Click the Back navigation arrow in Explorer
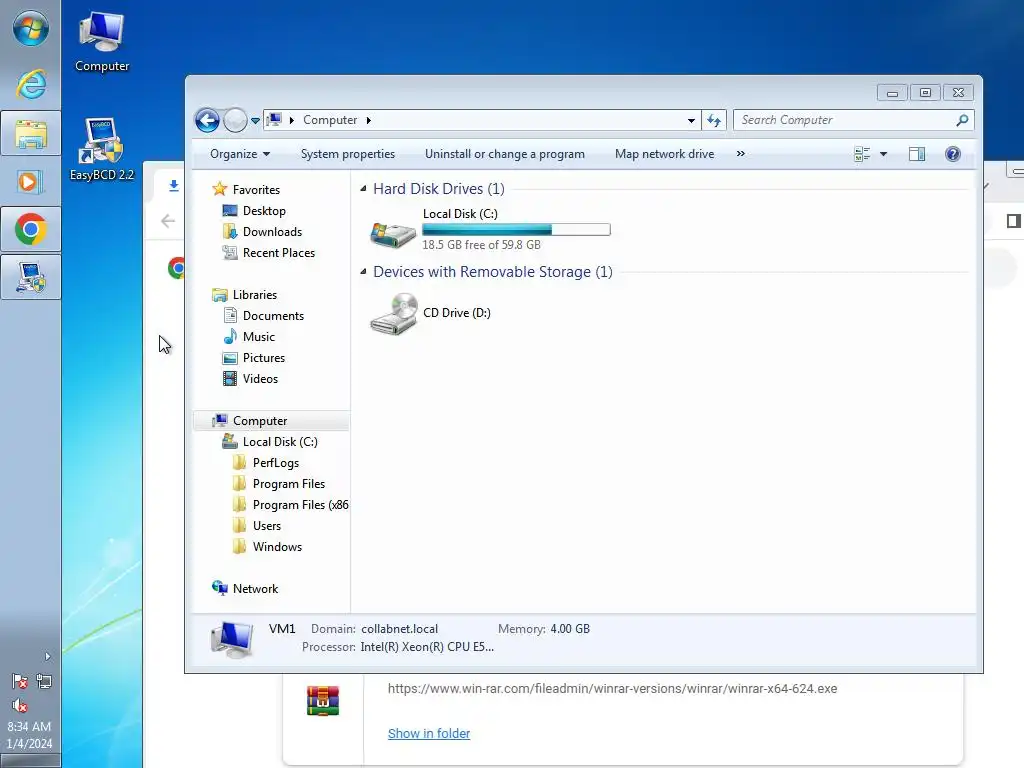1024x768 pixels. [207, 120]
